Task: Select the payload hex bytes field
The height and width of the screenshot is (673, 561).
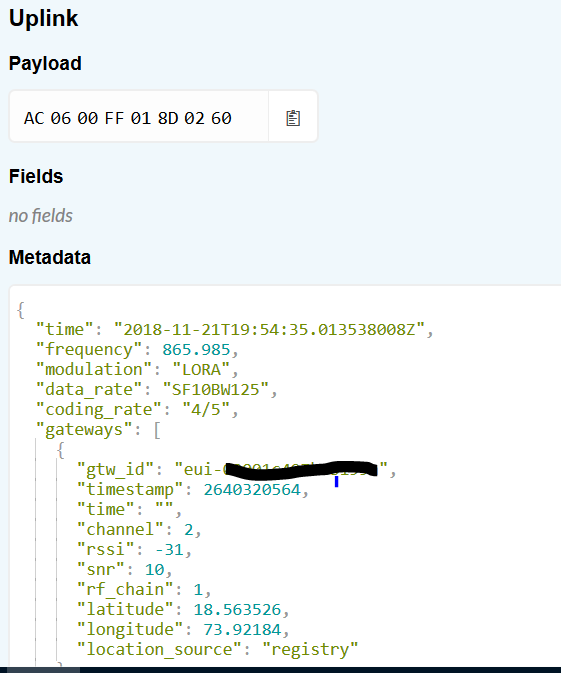Action: tap(139, 116)
